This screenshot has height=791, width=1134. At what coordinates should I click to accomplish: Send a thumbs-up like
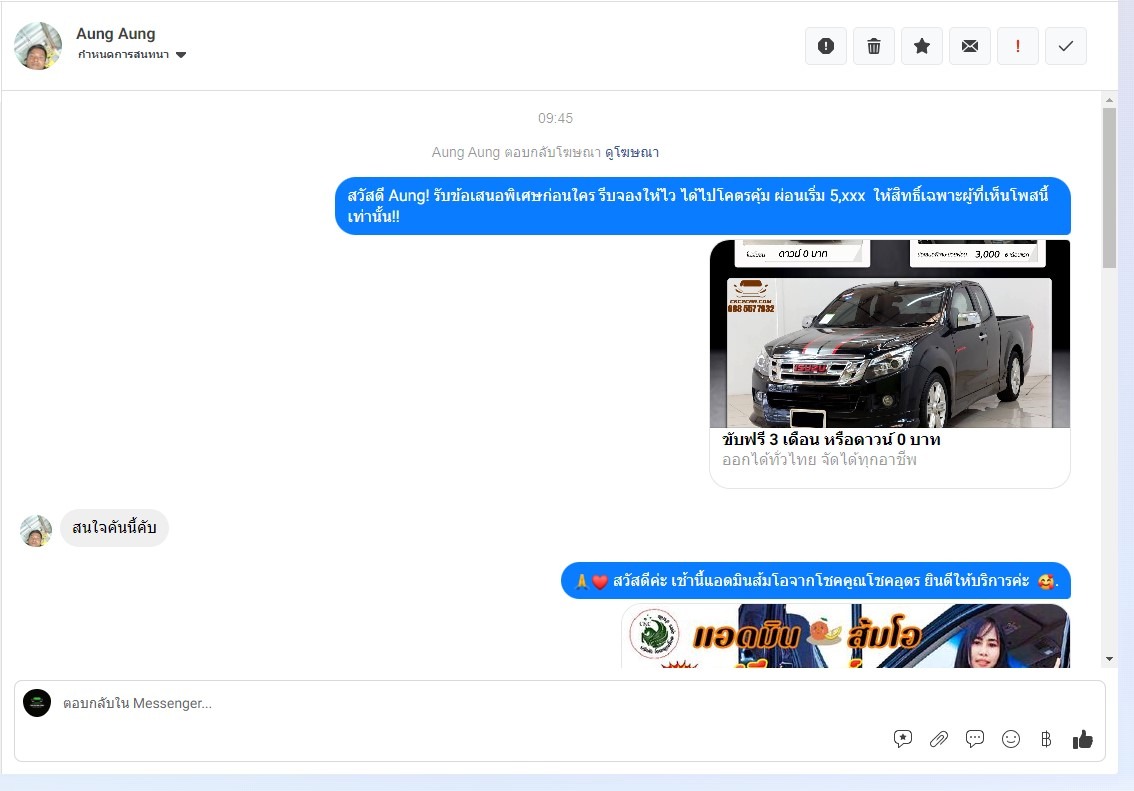click(x=1083, y=739)
